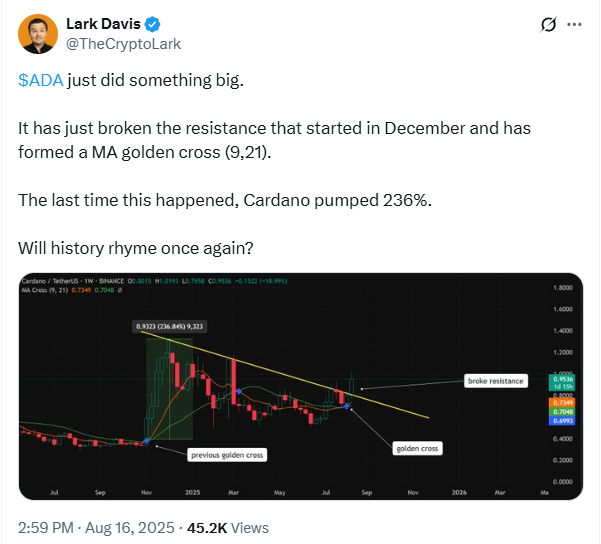This screenshot has height=544, width=601.
Task: Open the $ADA cashtag link
Action: (x=41, y=81)
